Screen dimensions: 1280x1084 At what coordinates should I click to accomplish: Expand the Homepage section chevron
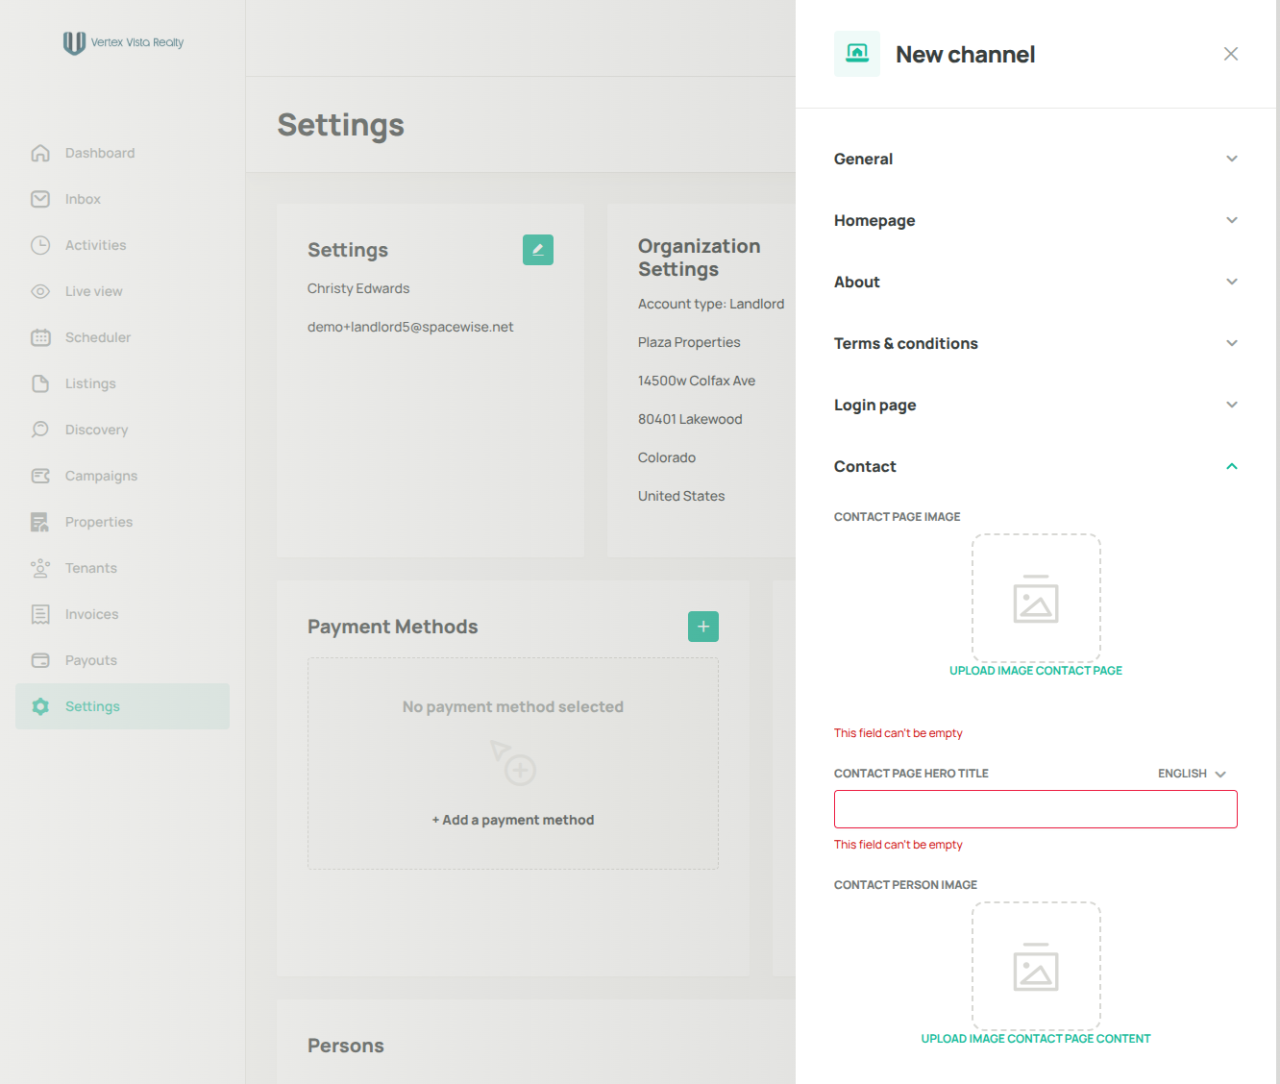pyautogui.click(x=1232, y=220)
